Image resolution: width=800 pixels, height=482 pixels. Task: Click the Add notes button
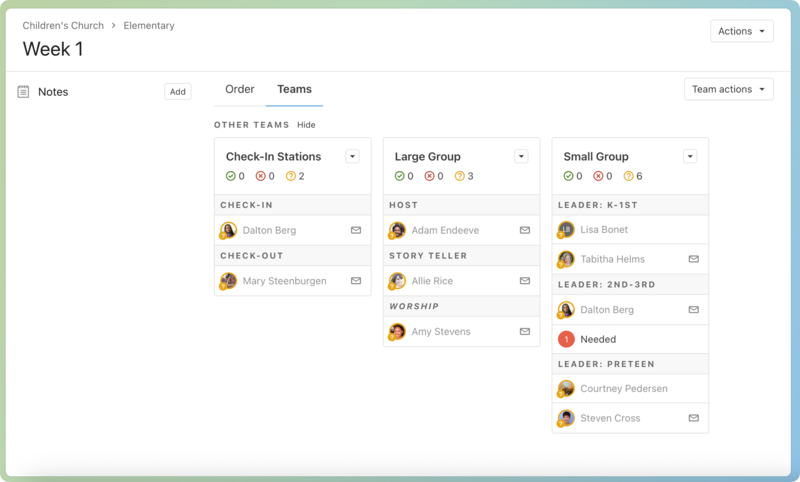[177, 92]
